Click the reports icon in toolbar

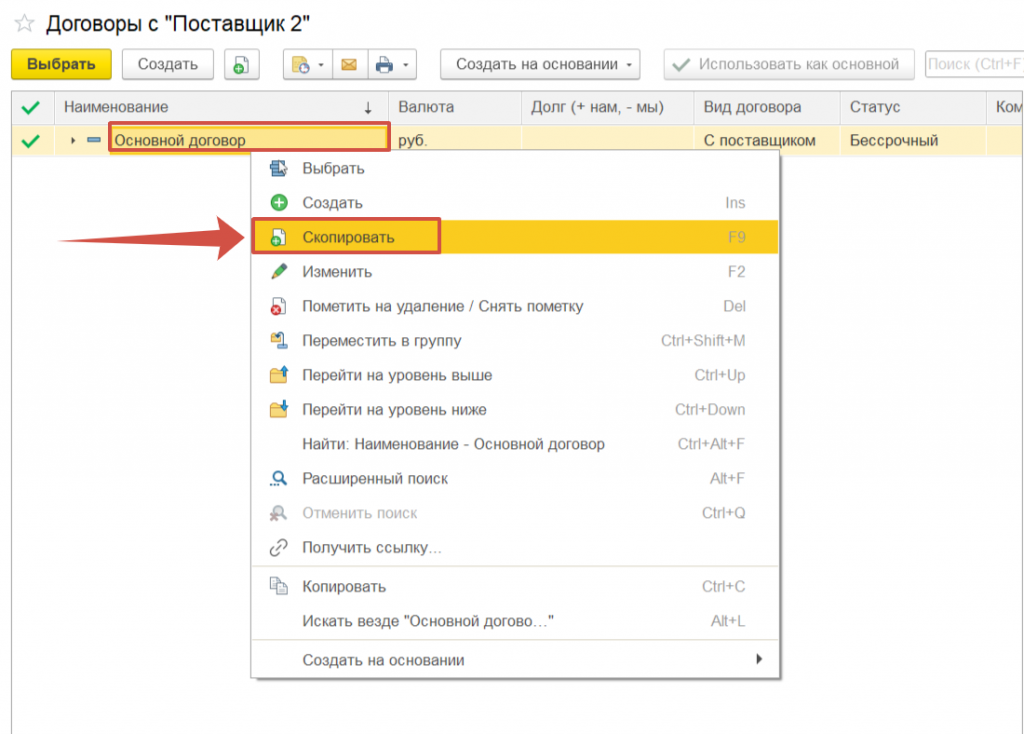(x=300, y=65)
